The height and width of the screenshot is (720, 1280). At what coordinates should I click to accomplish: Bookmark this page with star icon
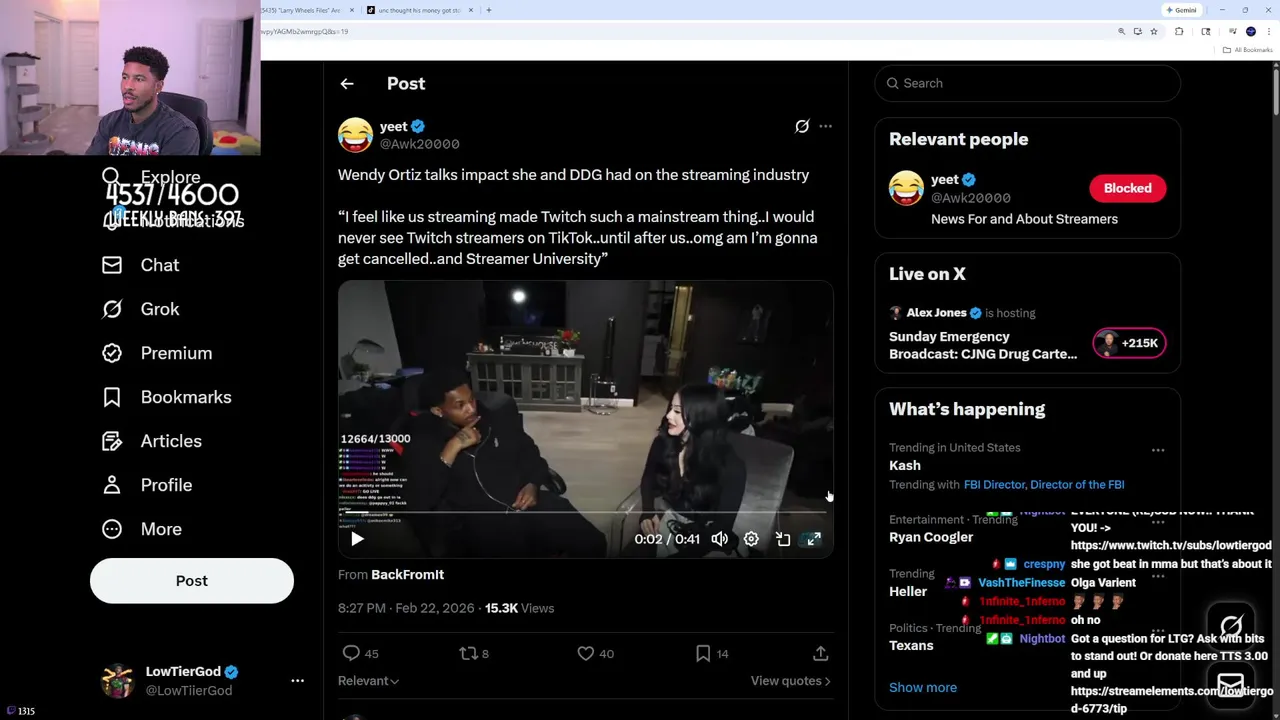1154,31
